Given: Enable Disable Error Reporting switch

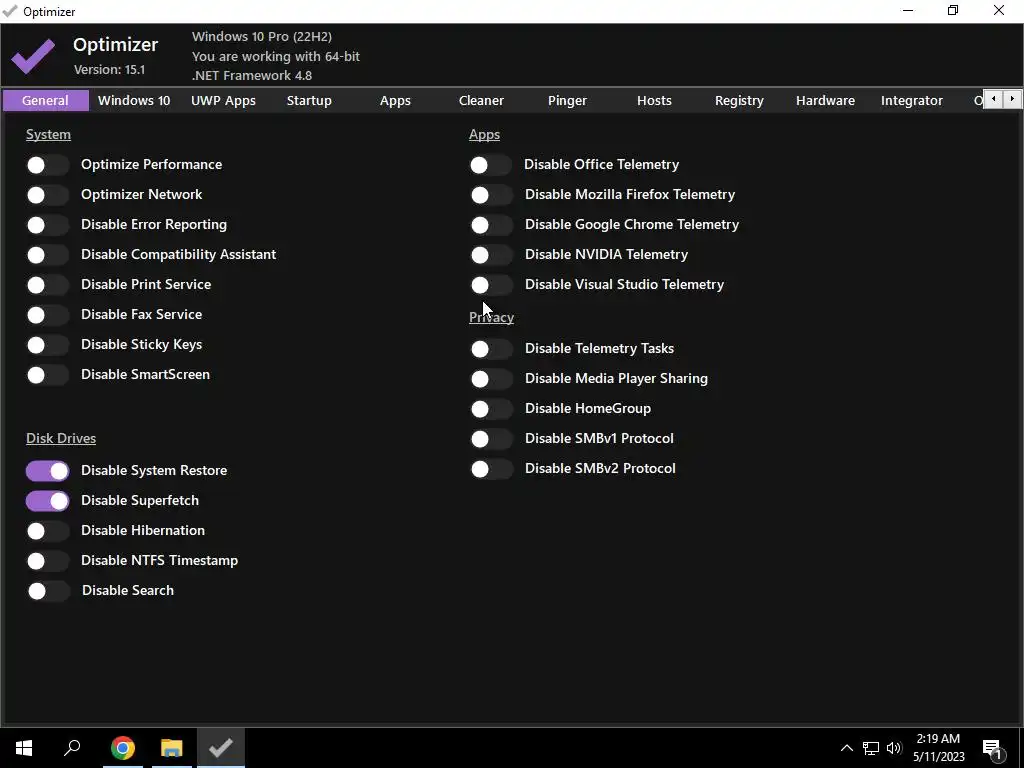Looking at the screenshot, I should (x=47, y=225).
